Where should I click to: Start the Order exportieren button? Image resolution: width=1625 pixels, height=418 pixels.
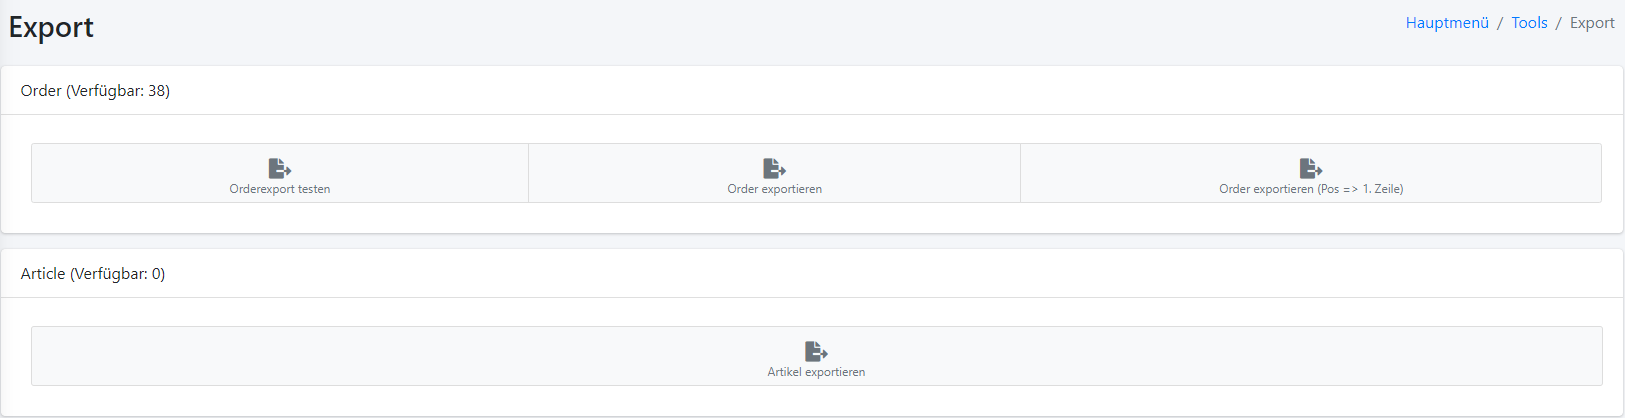coord(775,173)
